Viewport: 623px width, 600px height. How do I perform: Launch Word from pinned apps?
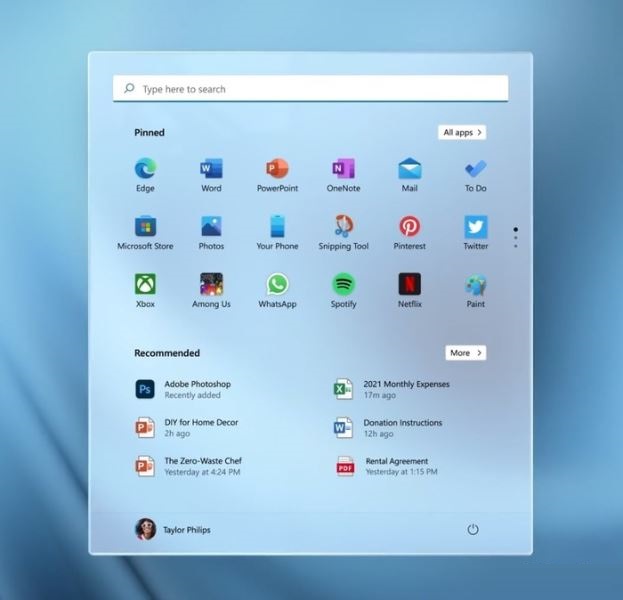[x=211, y=175]
